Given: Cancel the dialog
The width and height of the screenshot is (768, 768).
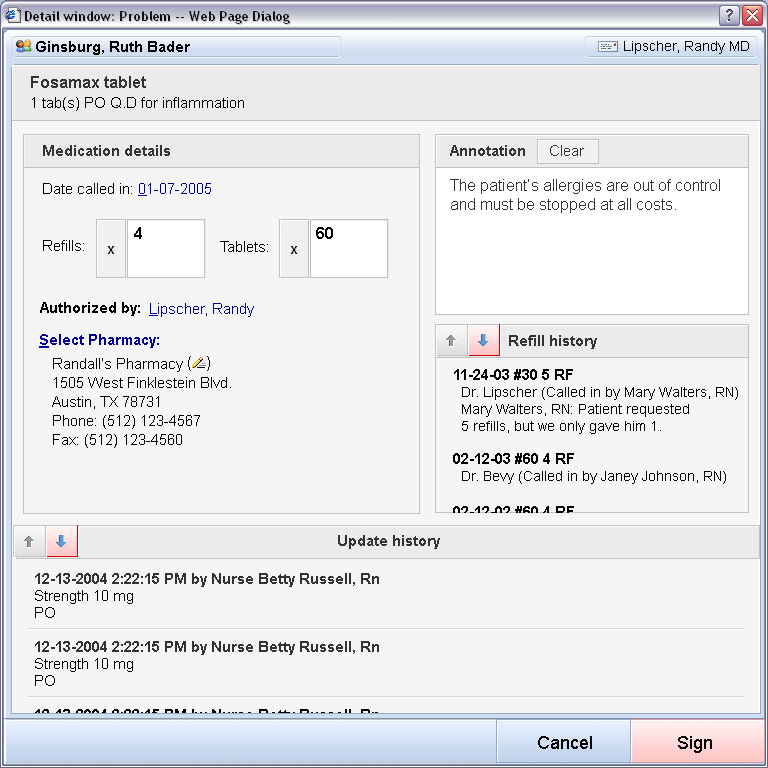Looking at the screenshot, I should pyautogui.click(x=564, y=743).
